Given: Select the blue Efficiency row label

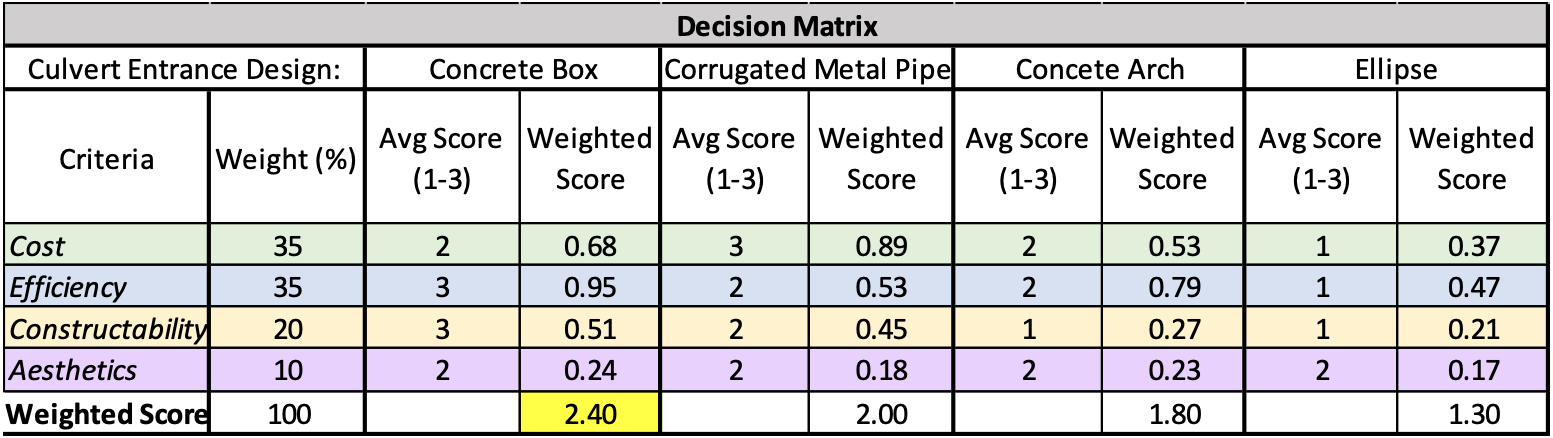Looking at the screenshot, I should 106,289.
